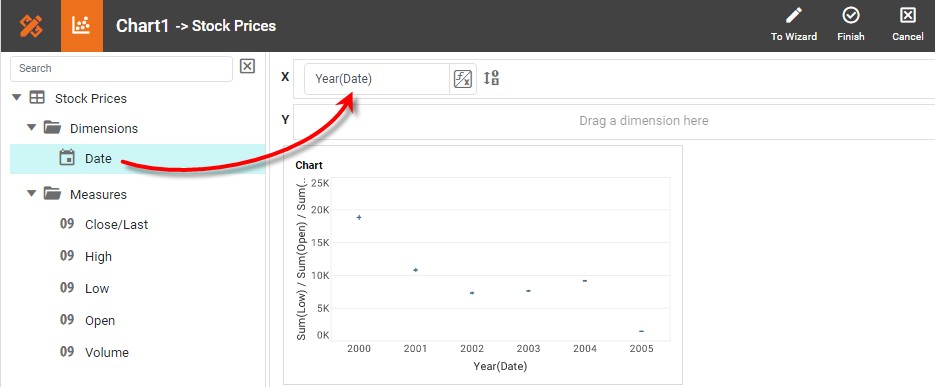Click the 2003 x-axis label
The image size is (935, 387).
click(x=528, y=348)
